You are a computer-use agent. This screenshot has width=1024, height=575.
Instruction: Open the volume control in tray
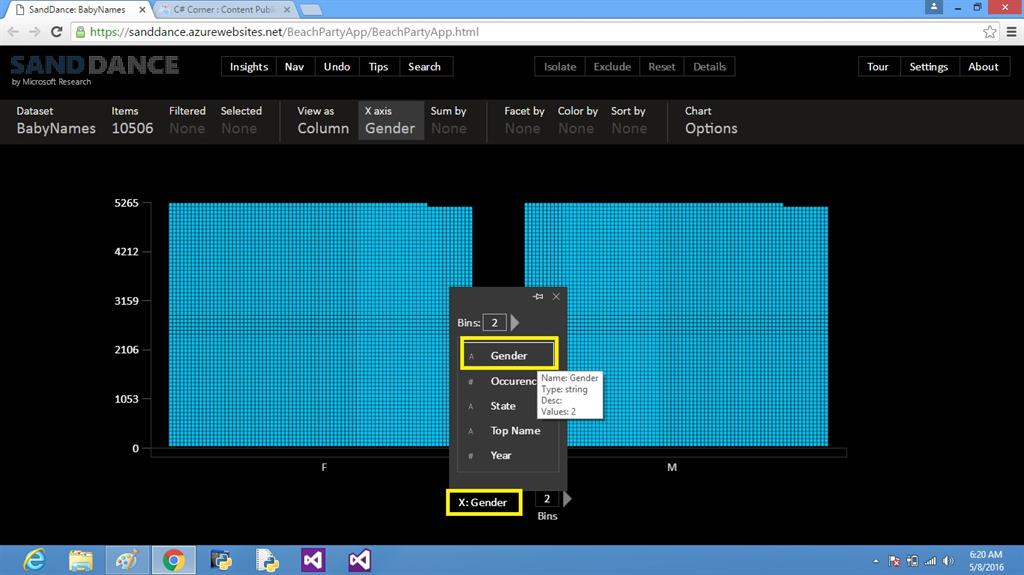(x=948, y=561)
